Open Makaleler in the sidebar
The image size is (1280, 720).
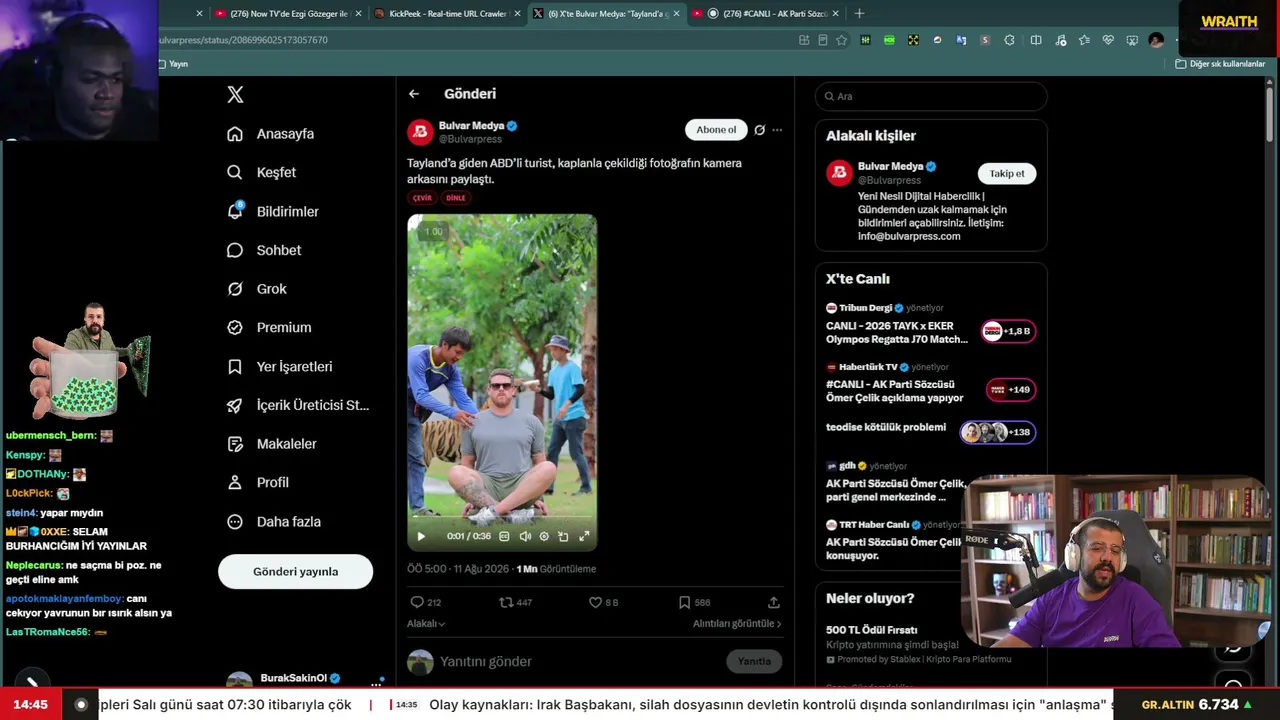pos(271,444)
